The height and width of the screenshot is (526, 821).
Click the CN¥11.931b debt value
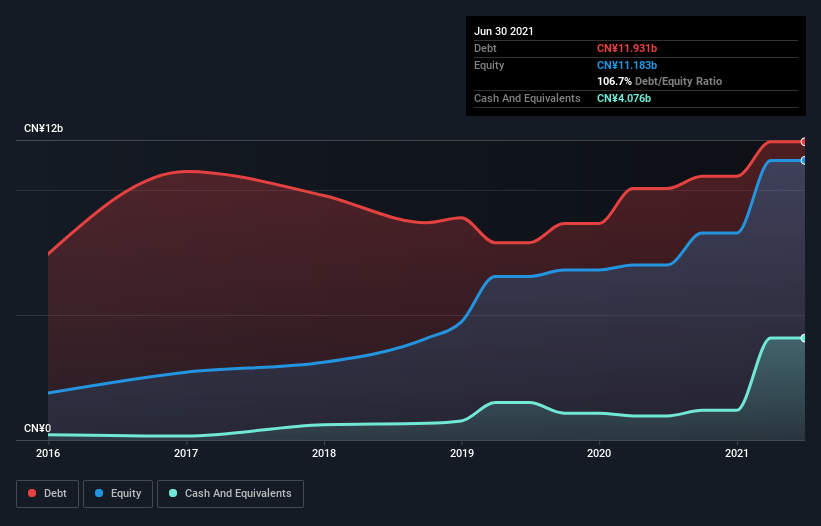627,48
